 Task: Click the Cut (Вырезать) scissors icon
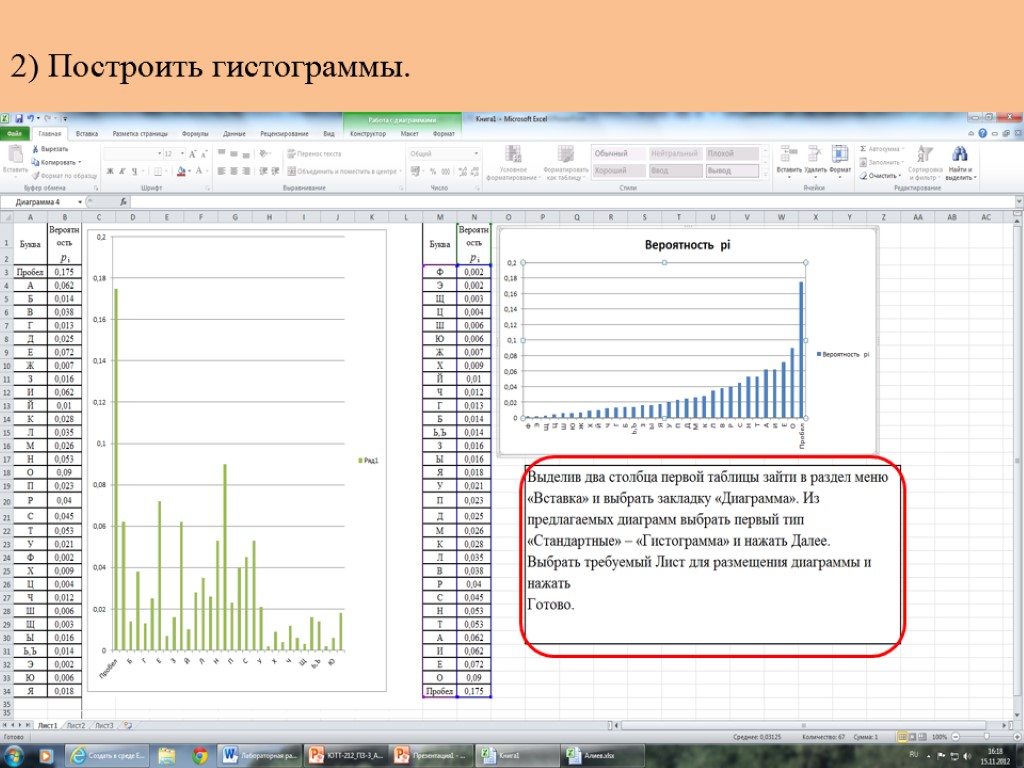click(35, 150)
